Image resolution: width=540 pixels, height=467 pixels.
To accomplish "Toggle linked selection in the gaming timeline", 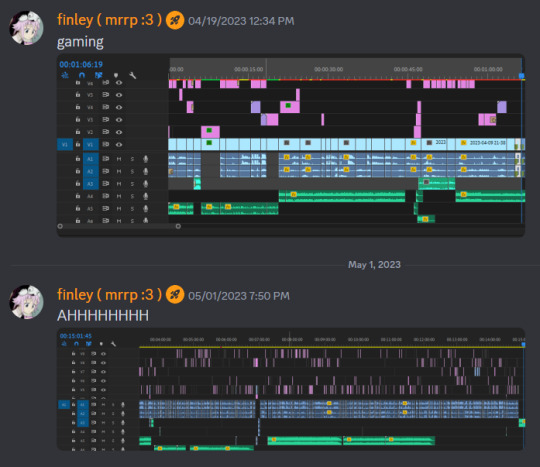I will point(98,75).
